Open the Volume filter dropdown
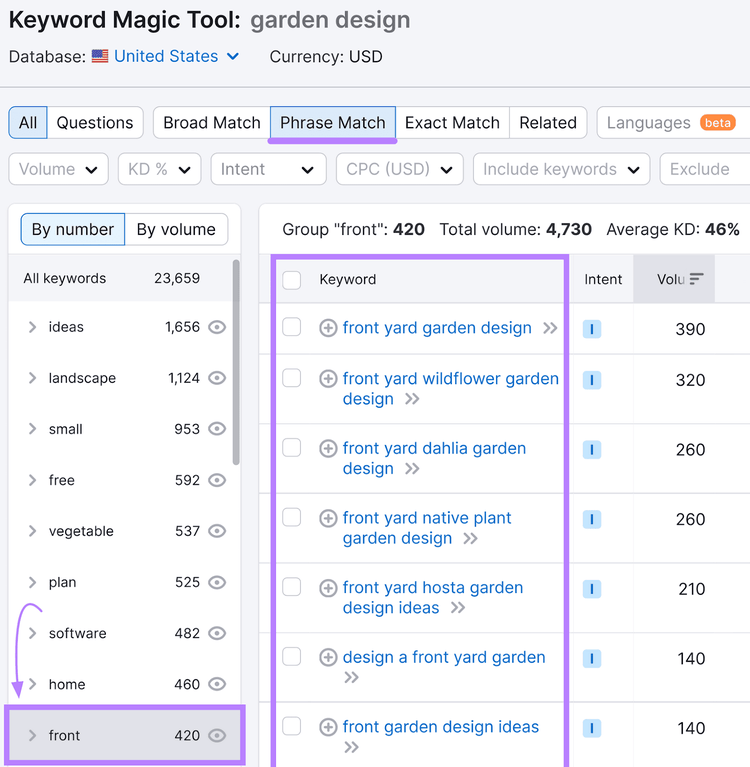This screenshot has height=767, width=750. [x=58, y=169]
